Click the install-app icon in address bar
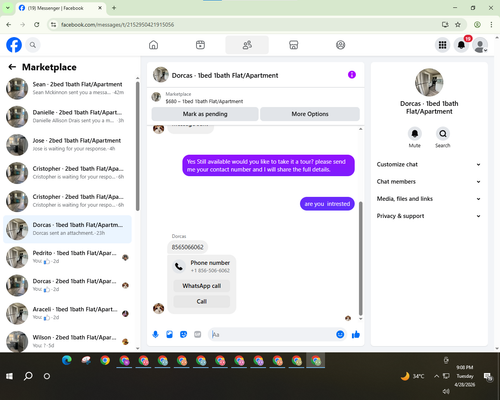Viewport: 500px width, 400px height. click(x=445, y=24)
